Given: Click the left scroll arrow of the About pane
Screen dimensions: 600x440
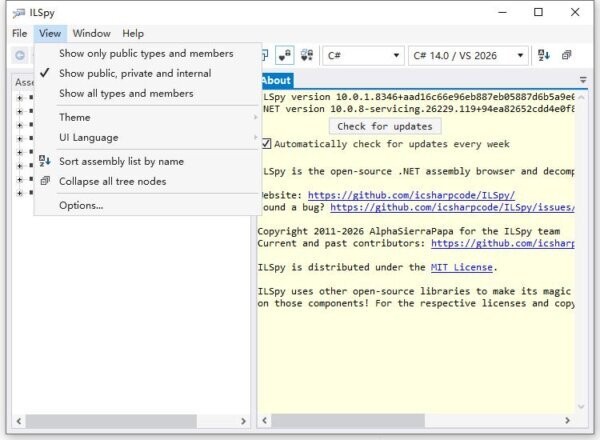Looking at the screenshot, I should click(264, 420).
